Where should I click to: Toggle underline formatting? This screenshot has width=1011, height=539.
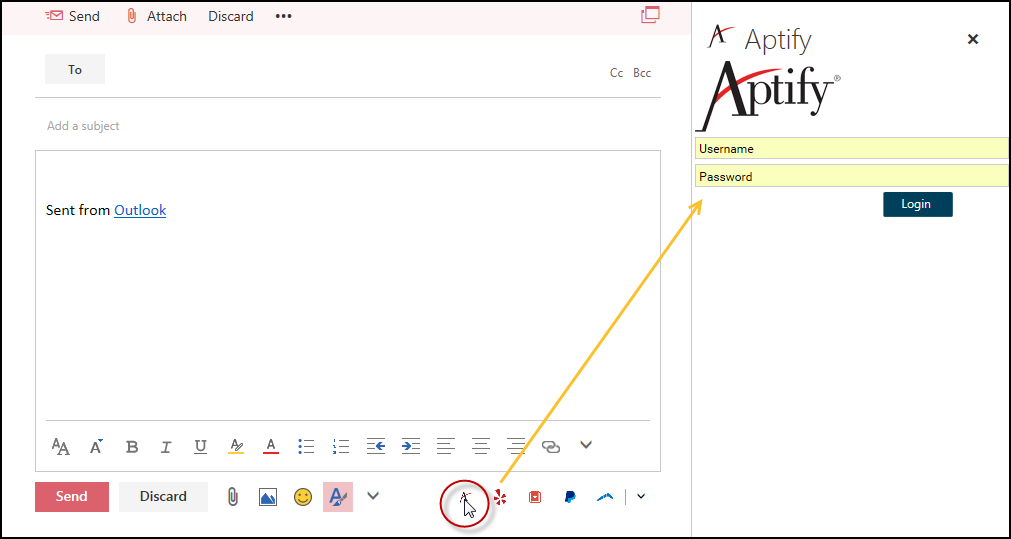(x=201, y=446)
